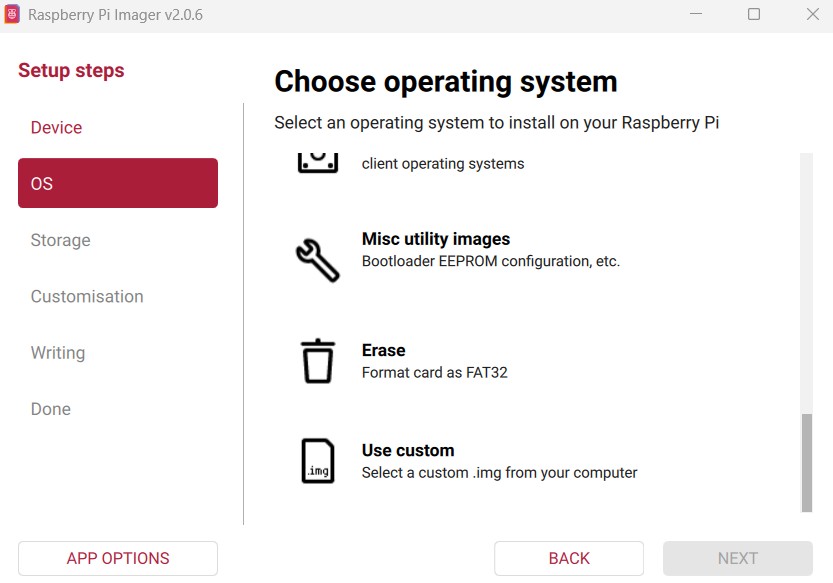Screen dimensions: 833x583
Task: Click the OS list scrollbar thumb
Action: pyautogui.click(x=807, y=461)
